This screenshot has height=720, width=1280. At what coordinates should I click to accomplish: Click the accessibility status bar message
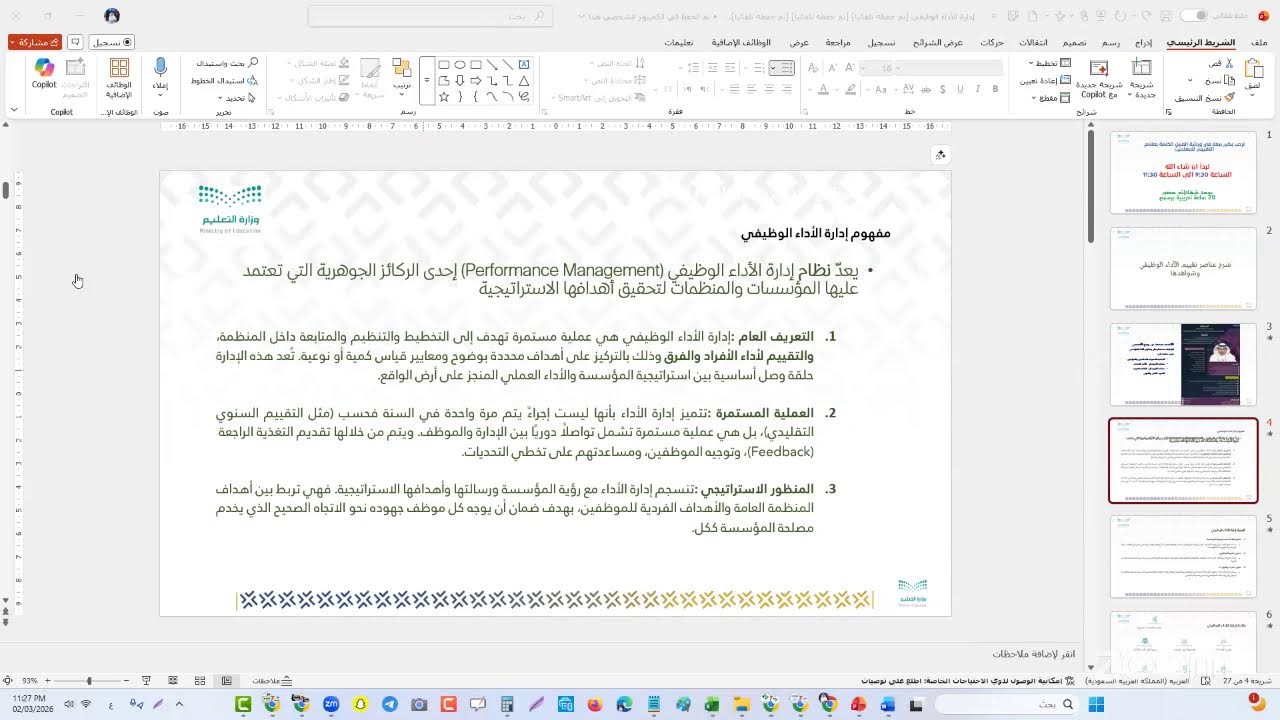[x=968, y=681]
